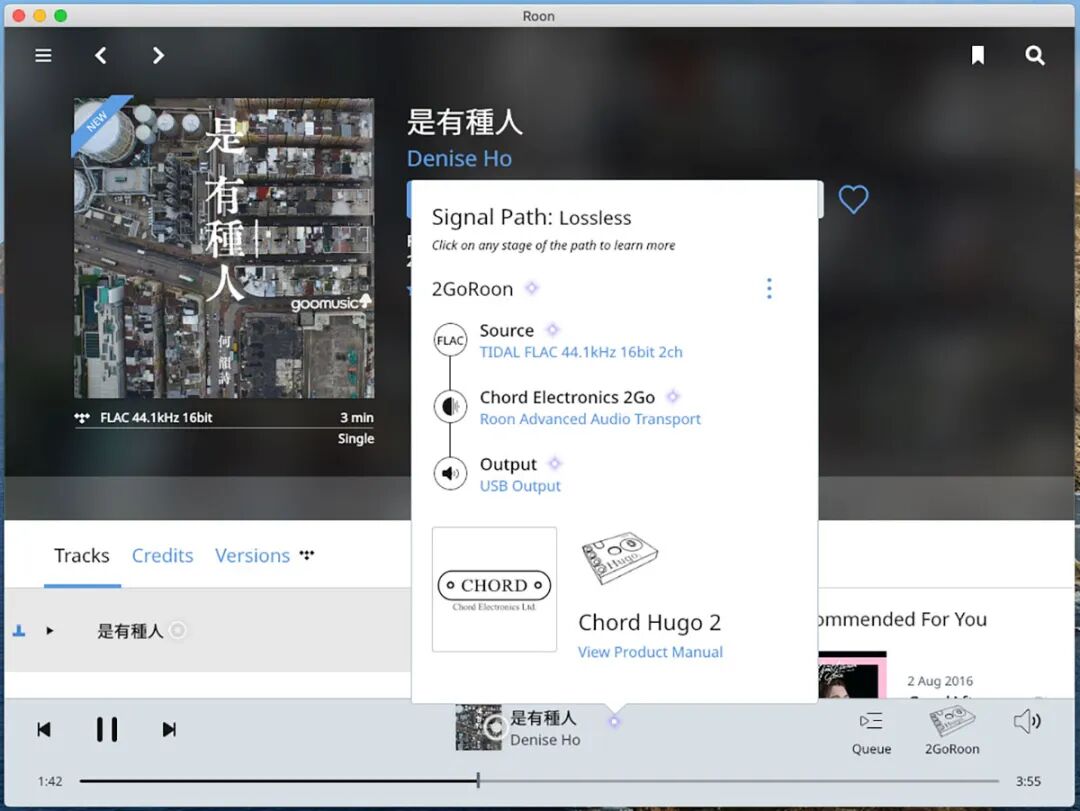The height and width of the screenshot is (811, 1080).
Task: Open artist Denise Ho page link
Action: 459,158
